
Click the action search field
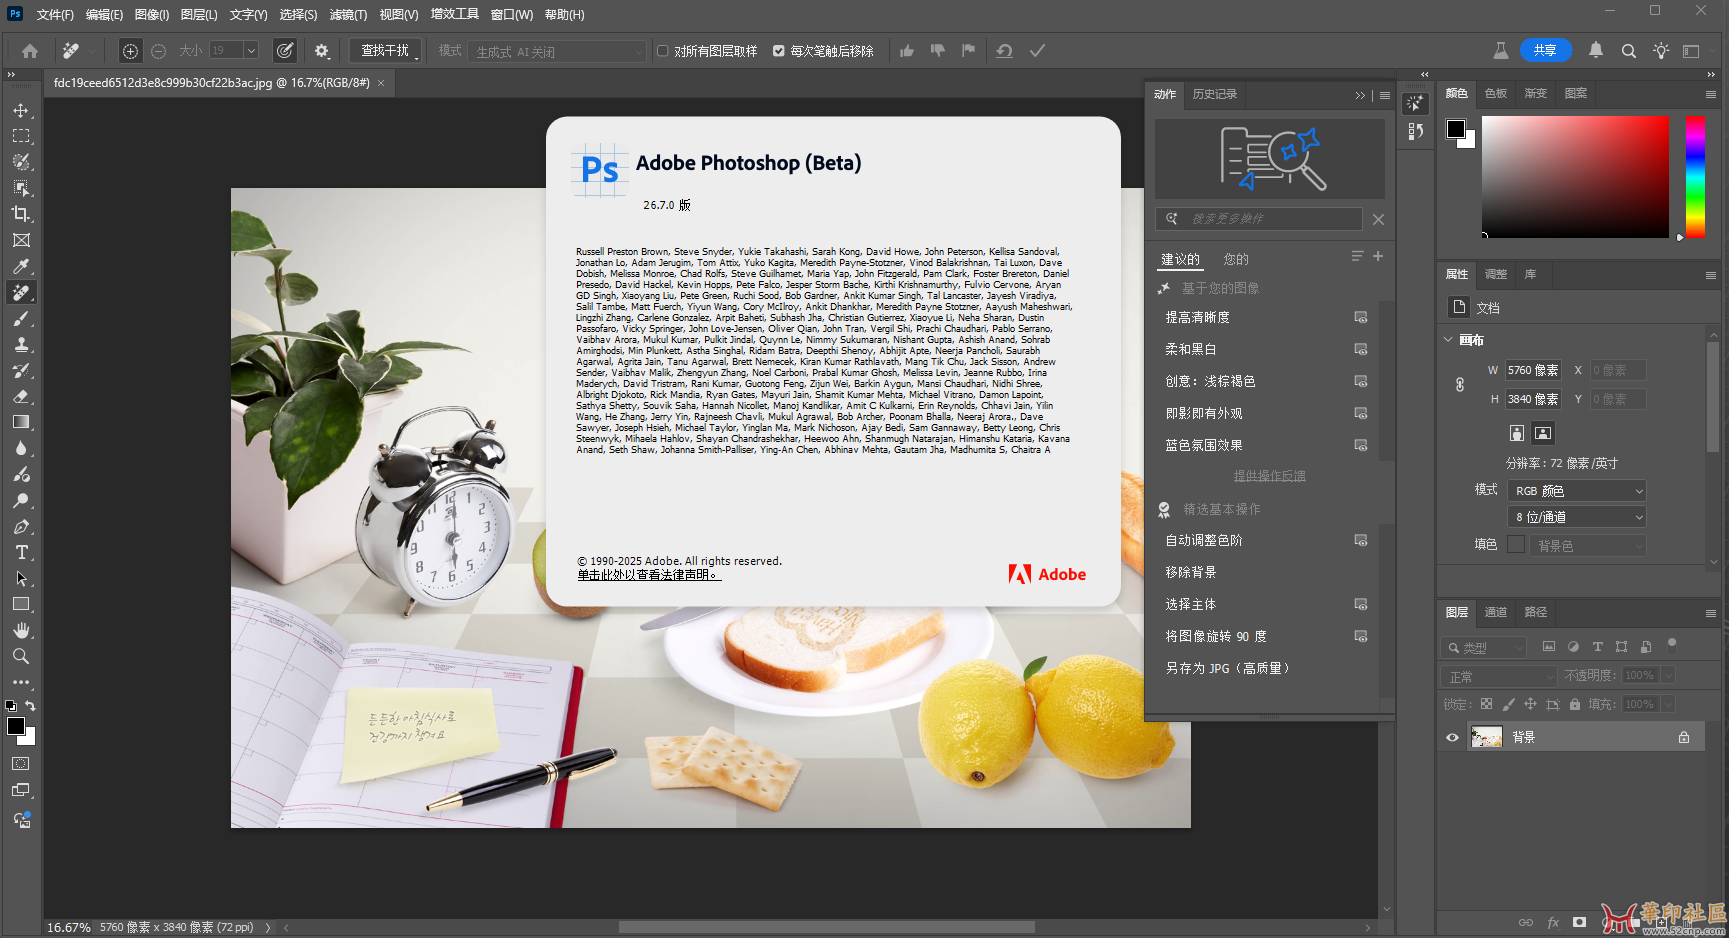coord(1259,218)
